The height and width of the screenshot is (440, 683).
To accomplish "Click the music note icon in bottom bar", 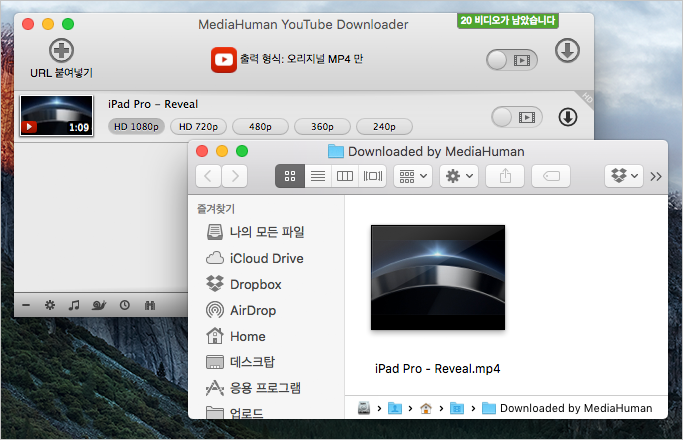I will 74,305.
